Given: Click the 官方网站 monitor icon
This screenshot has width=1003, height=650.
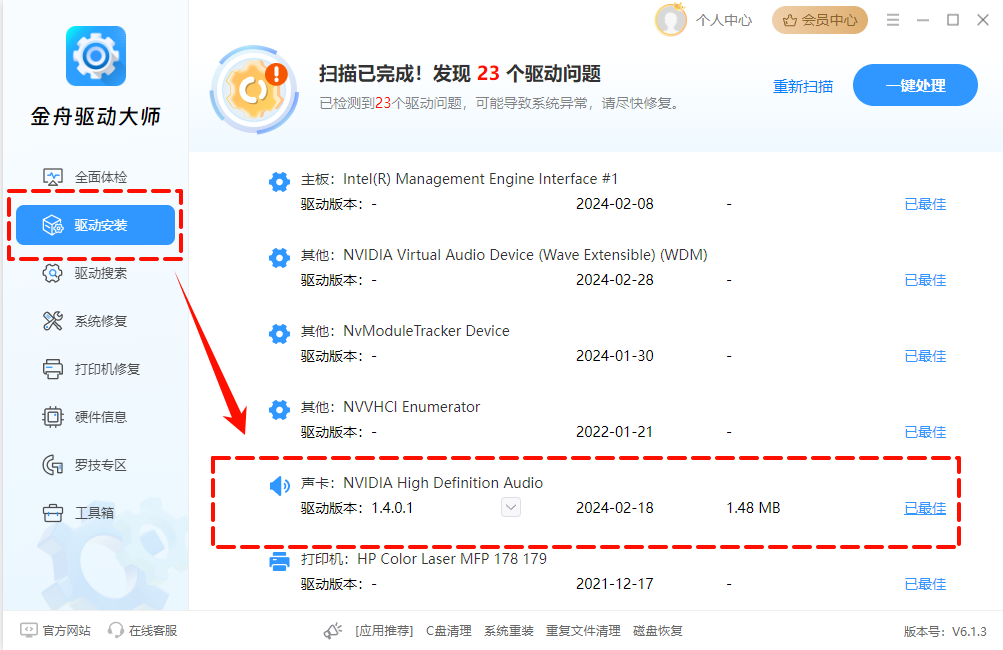Looking at the screenshot, I should (x=29, y=630).
